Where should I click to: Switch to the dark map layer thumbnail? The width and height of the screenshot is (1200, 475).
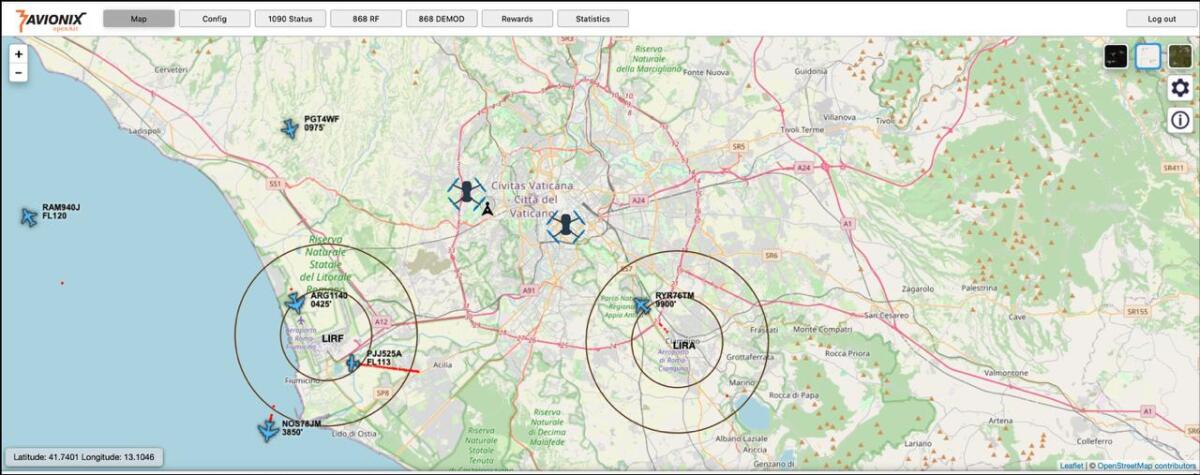click(x=1116, y=57)
